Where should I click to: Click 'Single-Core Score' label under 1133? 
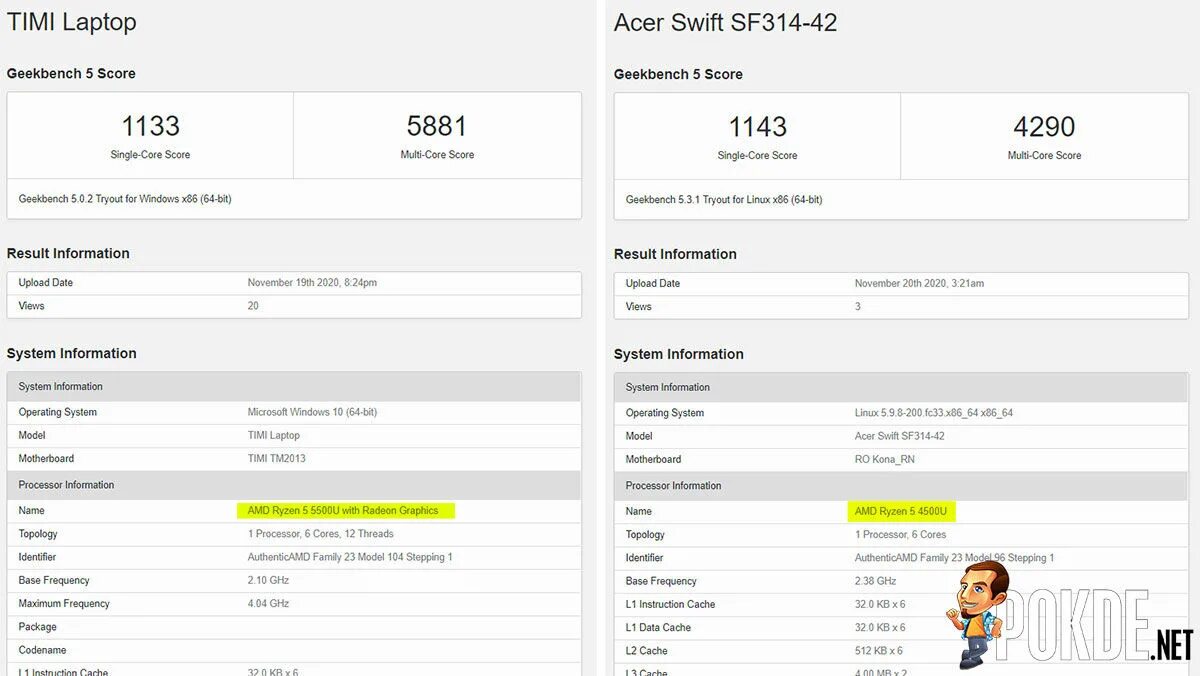coord(150,155)
